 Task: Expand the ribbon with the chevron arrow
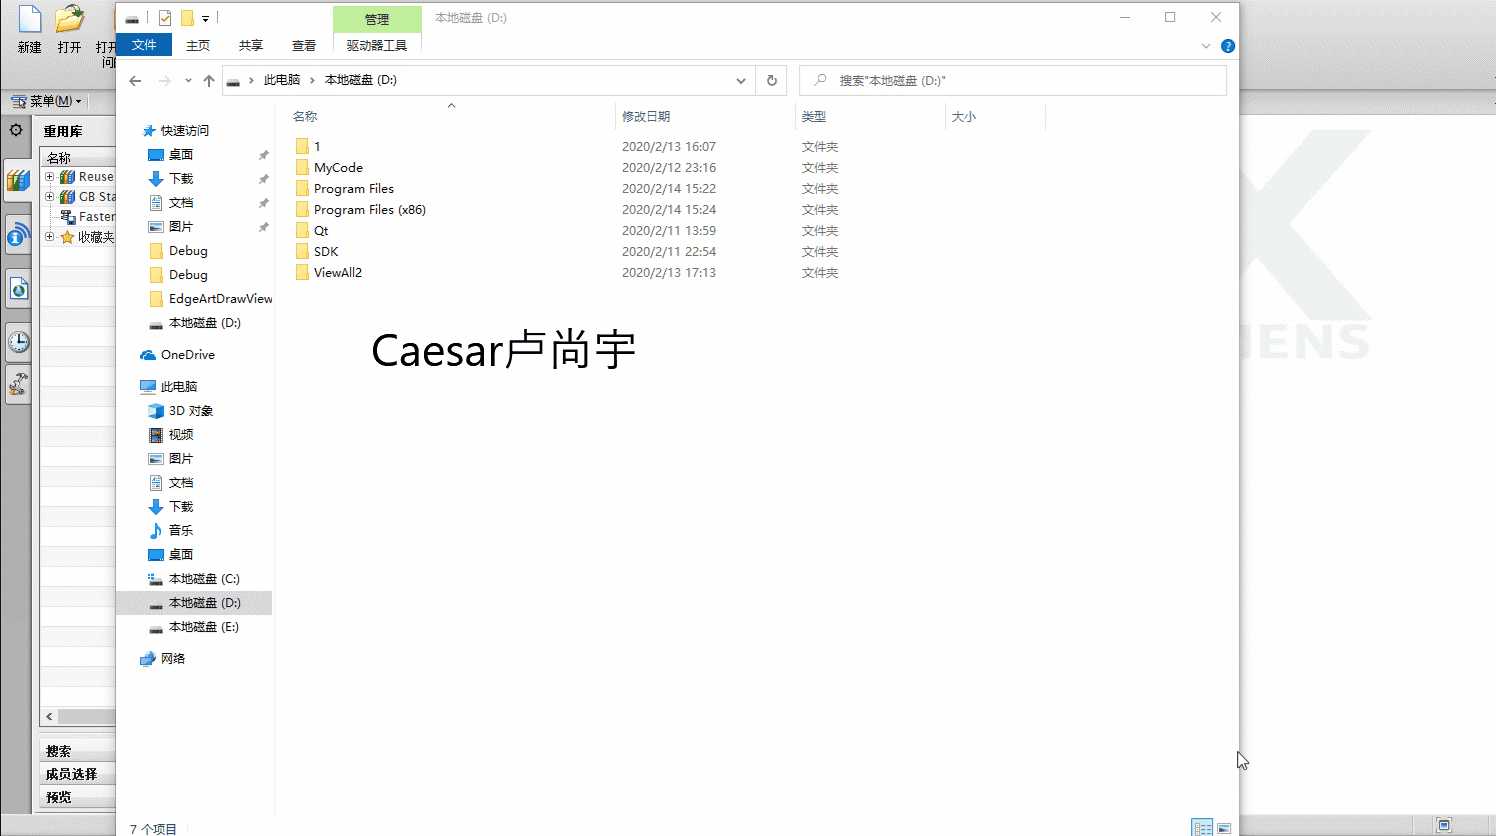pos(1206,46)
